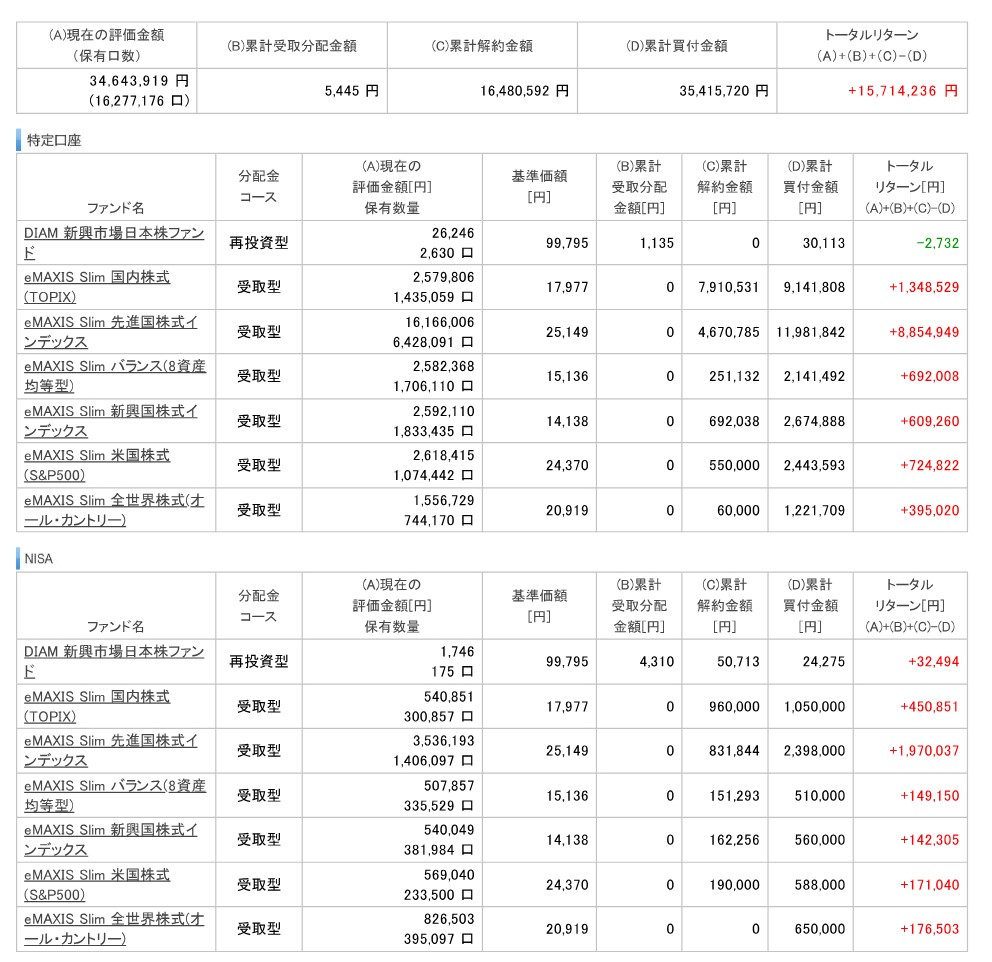The image size is (992, 962).
Task: Open eMAXIS Slim 国内株式(TOPIX) link in NISA table
Action: [97, 706]
